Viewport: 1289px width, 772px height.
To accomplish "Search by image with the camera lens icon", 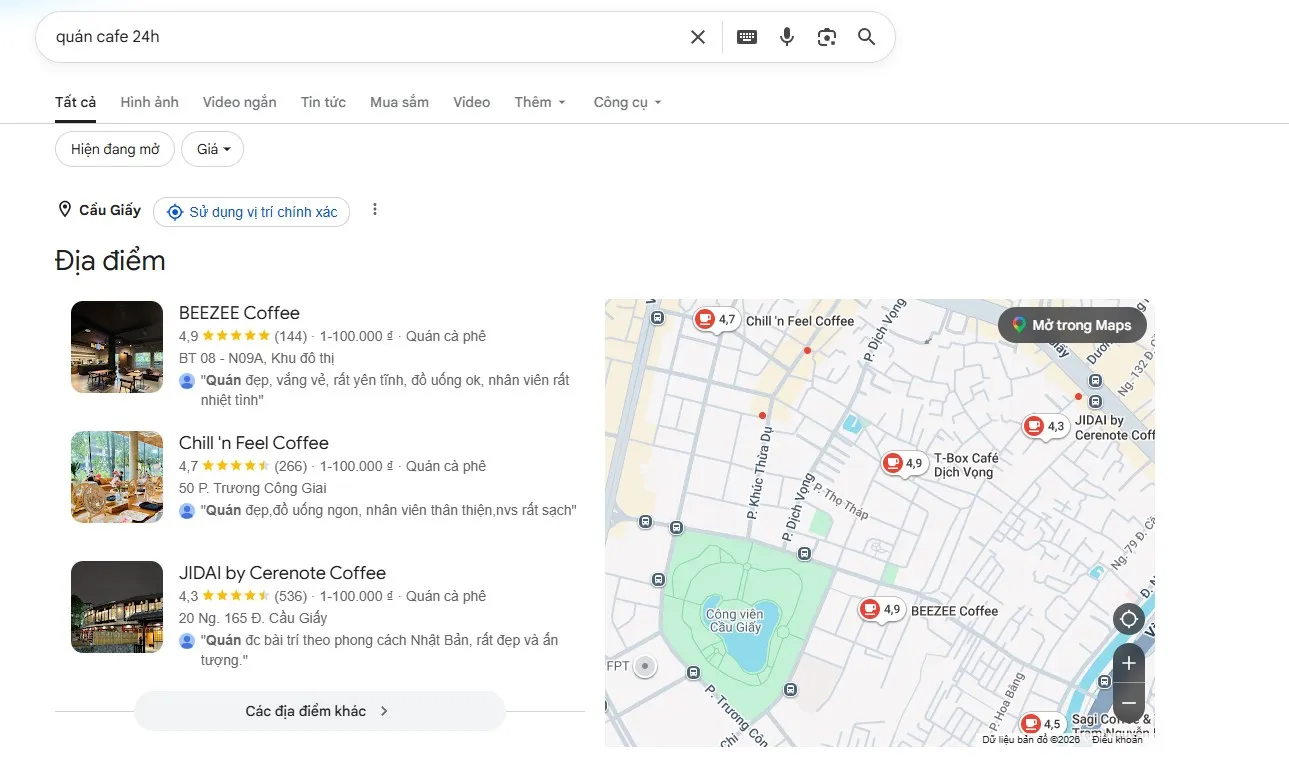I will coord(827,37).
